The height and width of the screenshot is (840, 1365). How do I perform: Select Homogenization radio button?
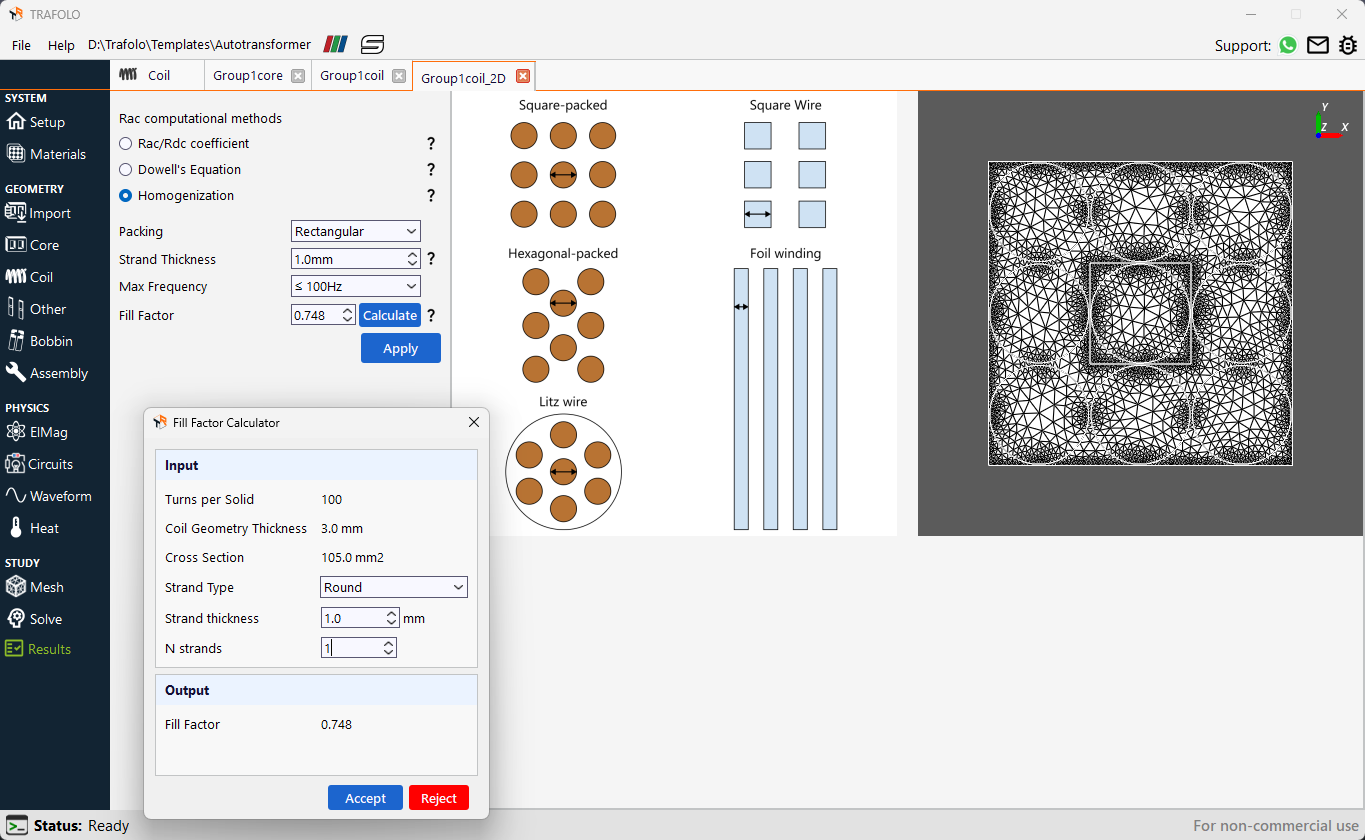point(126,196)
